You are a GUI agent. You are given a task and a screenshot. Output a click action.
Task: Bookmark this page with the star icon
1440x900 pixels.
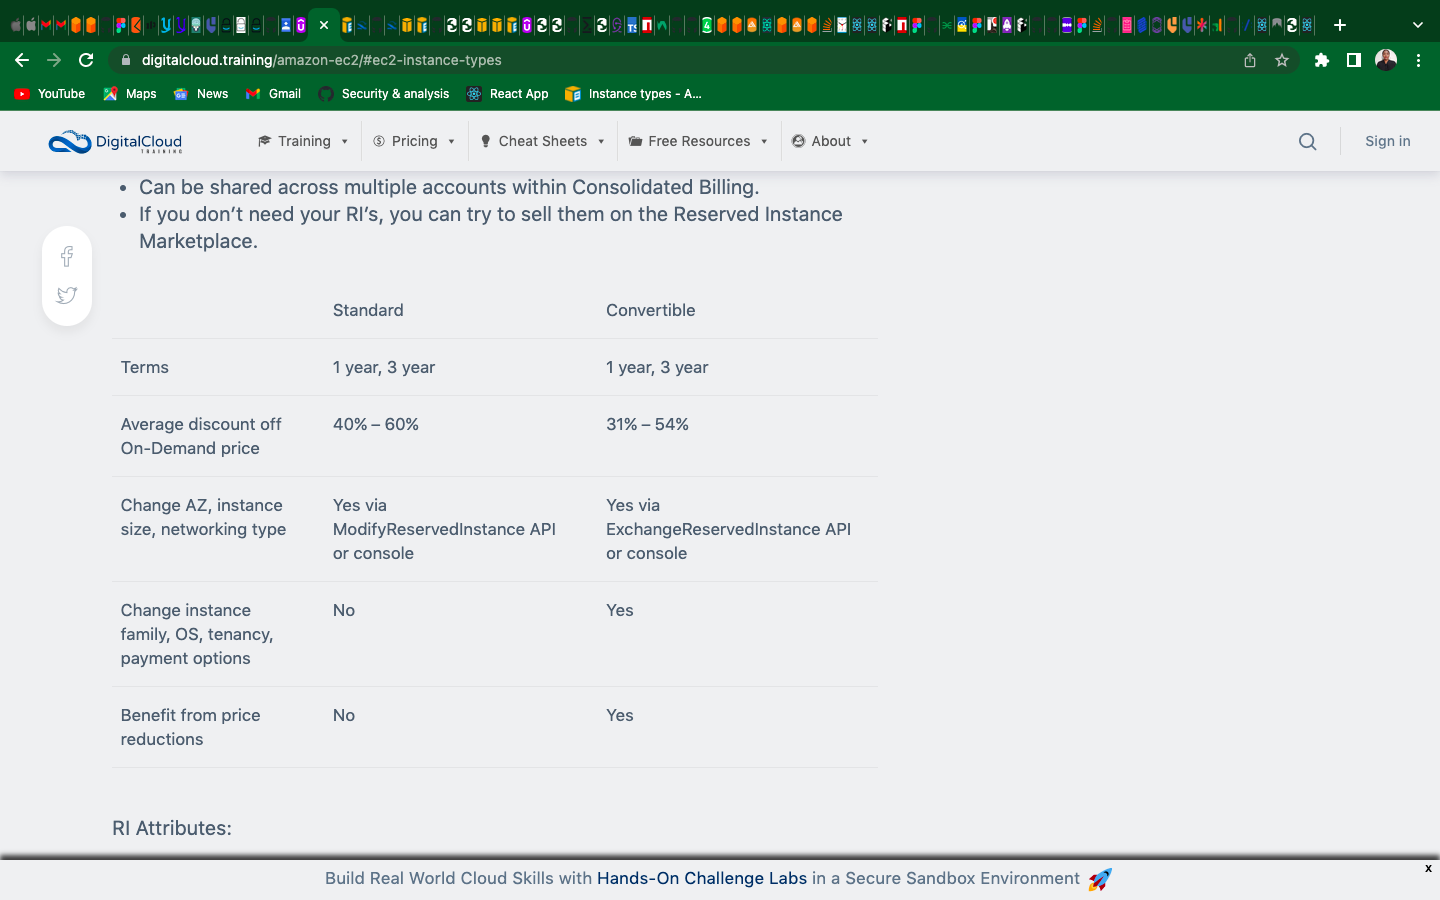coord(1282,60)
